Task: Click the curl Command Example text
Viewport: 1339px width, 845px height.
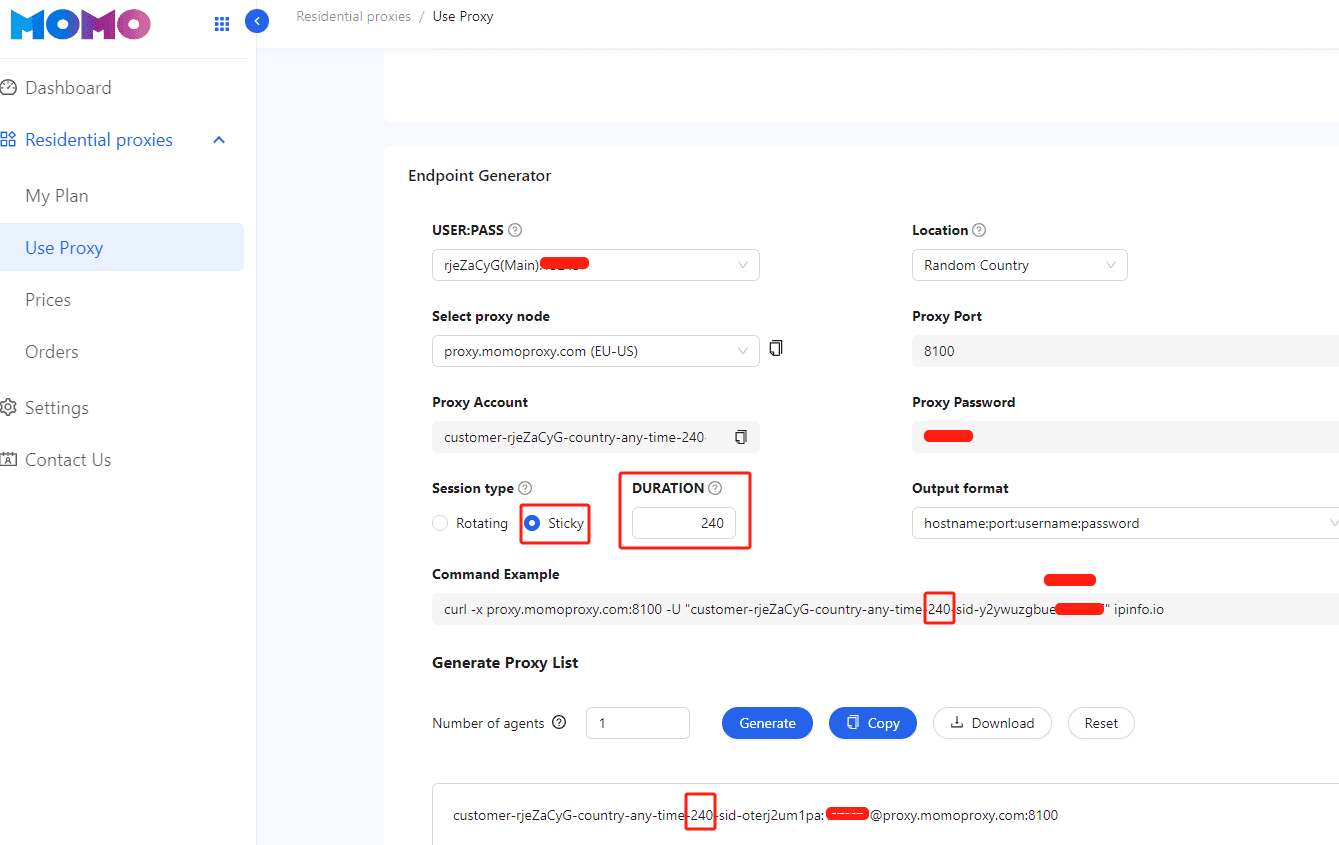Action: (x=803, y=609)
